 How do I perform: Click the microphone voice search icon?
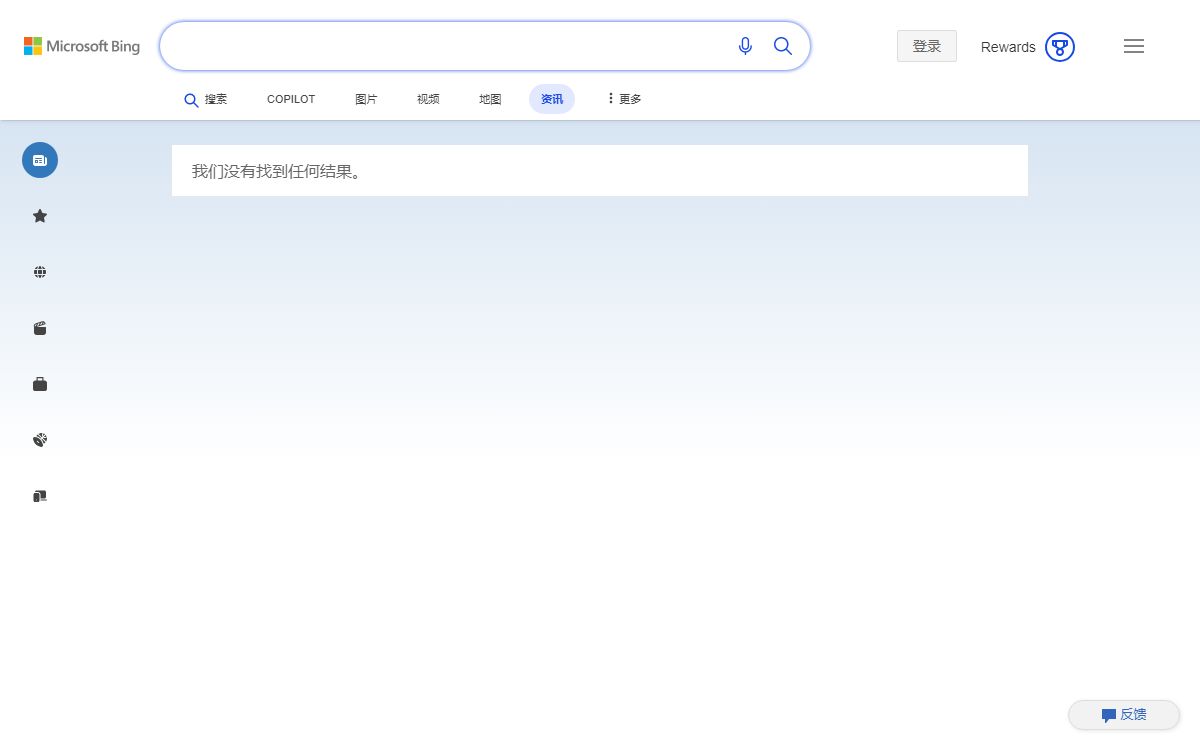(x=745, y=46)
